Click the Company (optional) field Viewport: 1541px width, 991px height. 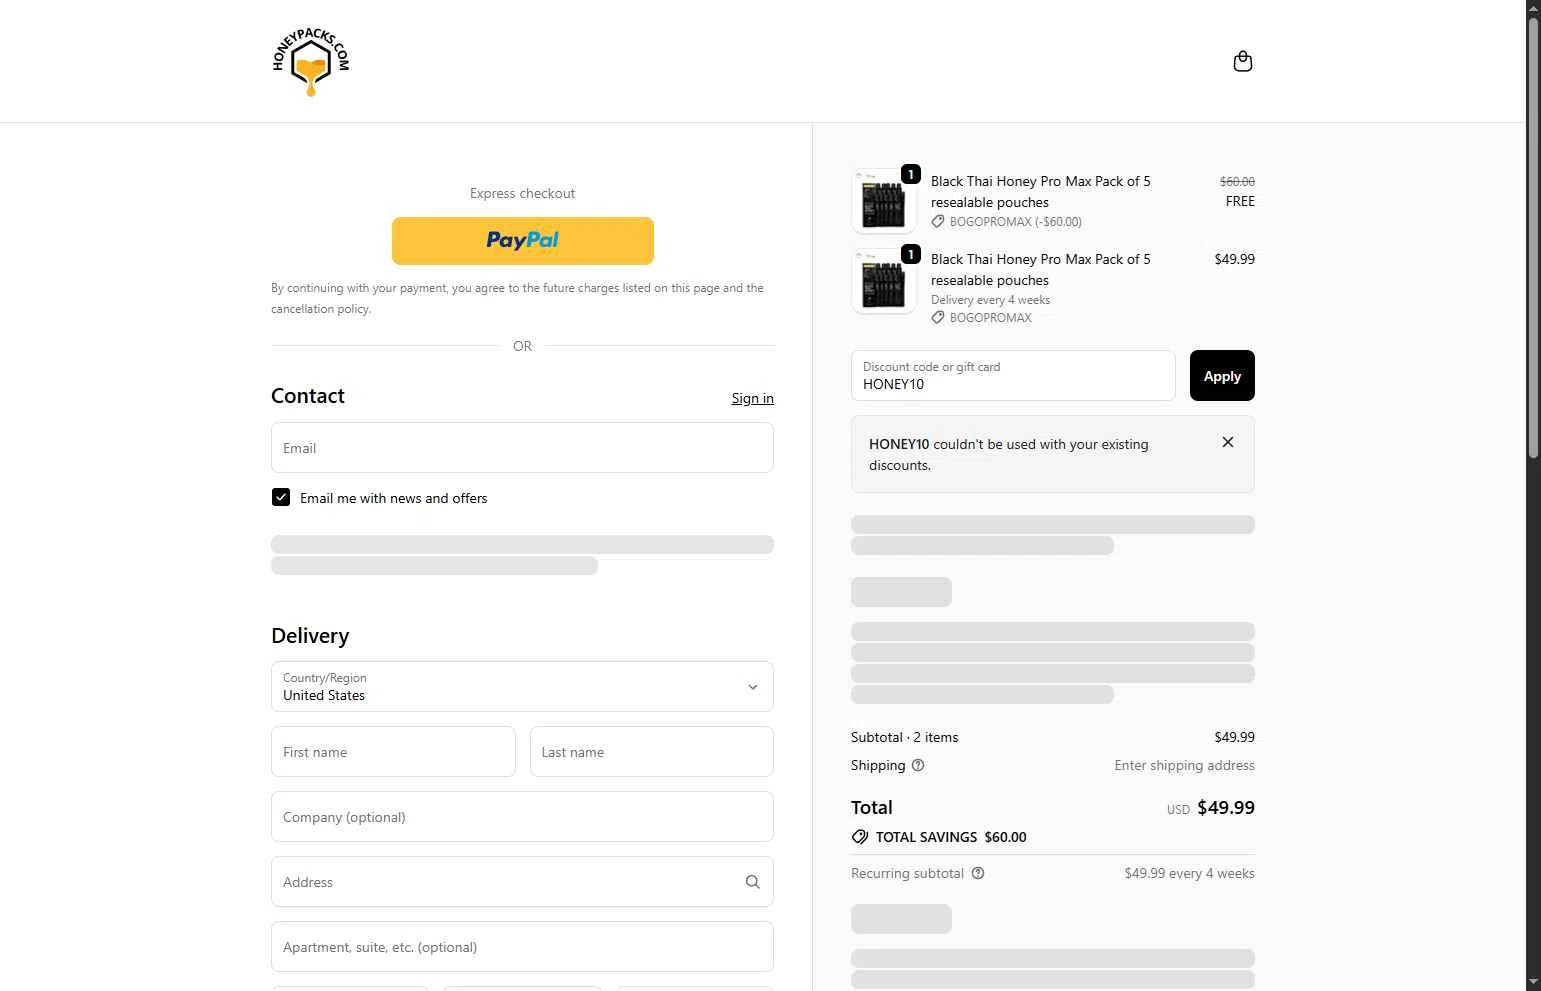[x=522, y=816]
